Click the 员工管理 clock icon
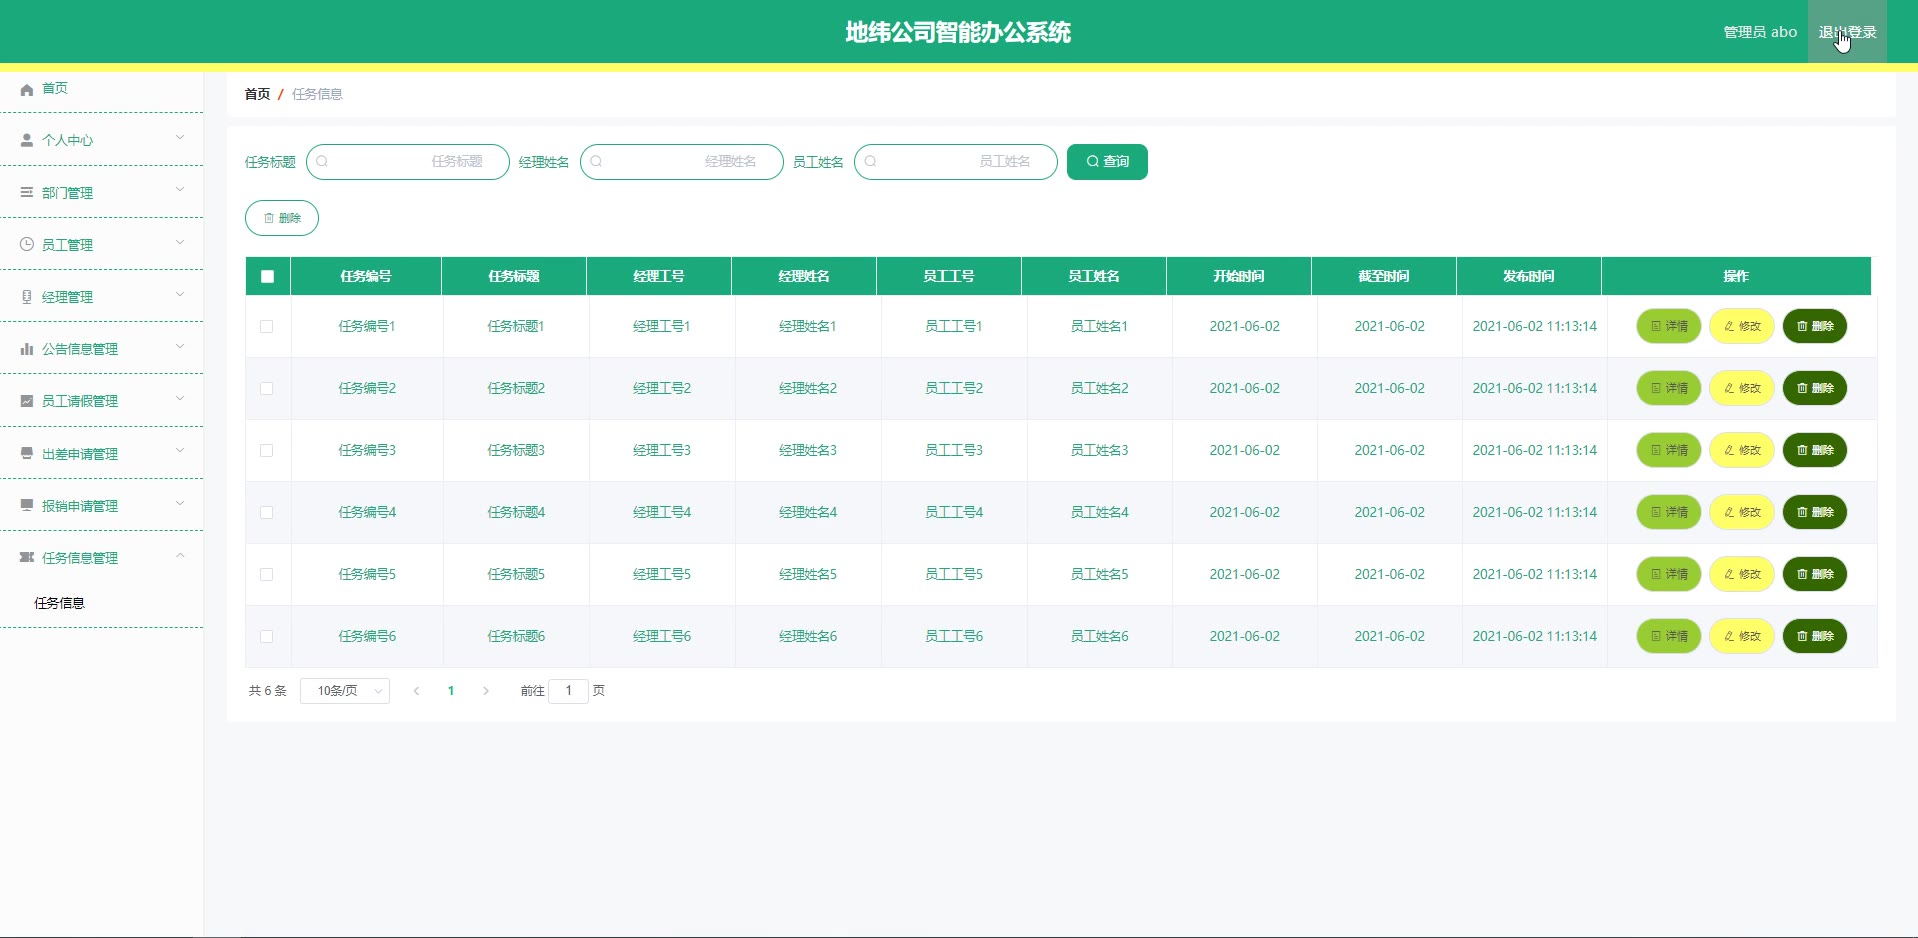 (27, 245)
